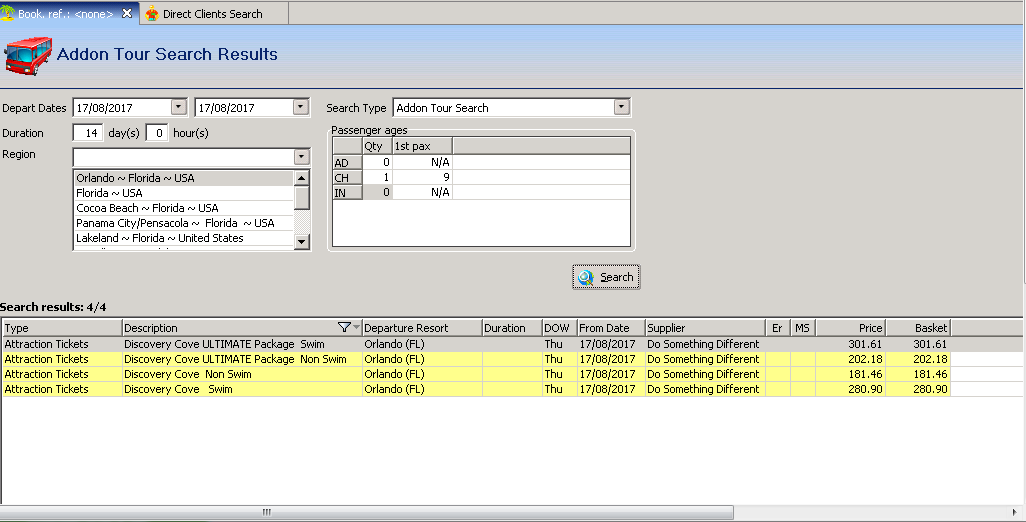1026x522 pixels.
Task: Click the IN quantity cell
Action: click(378, 192)
